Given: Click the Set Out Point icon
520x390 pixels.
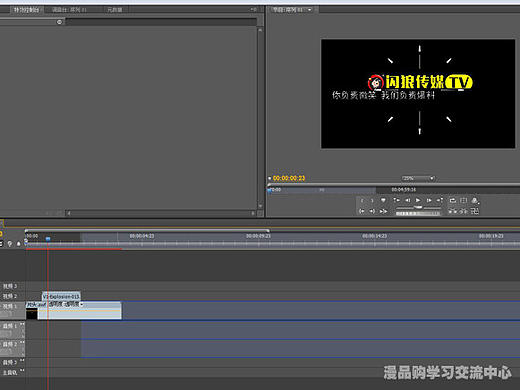Looking at the screenshot, I should click(372, 200).
